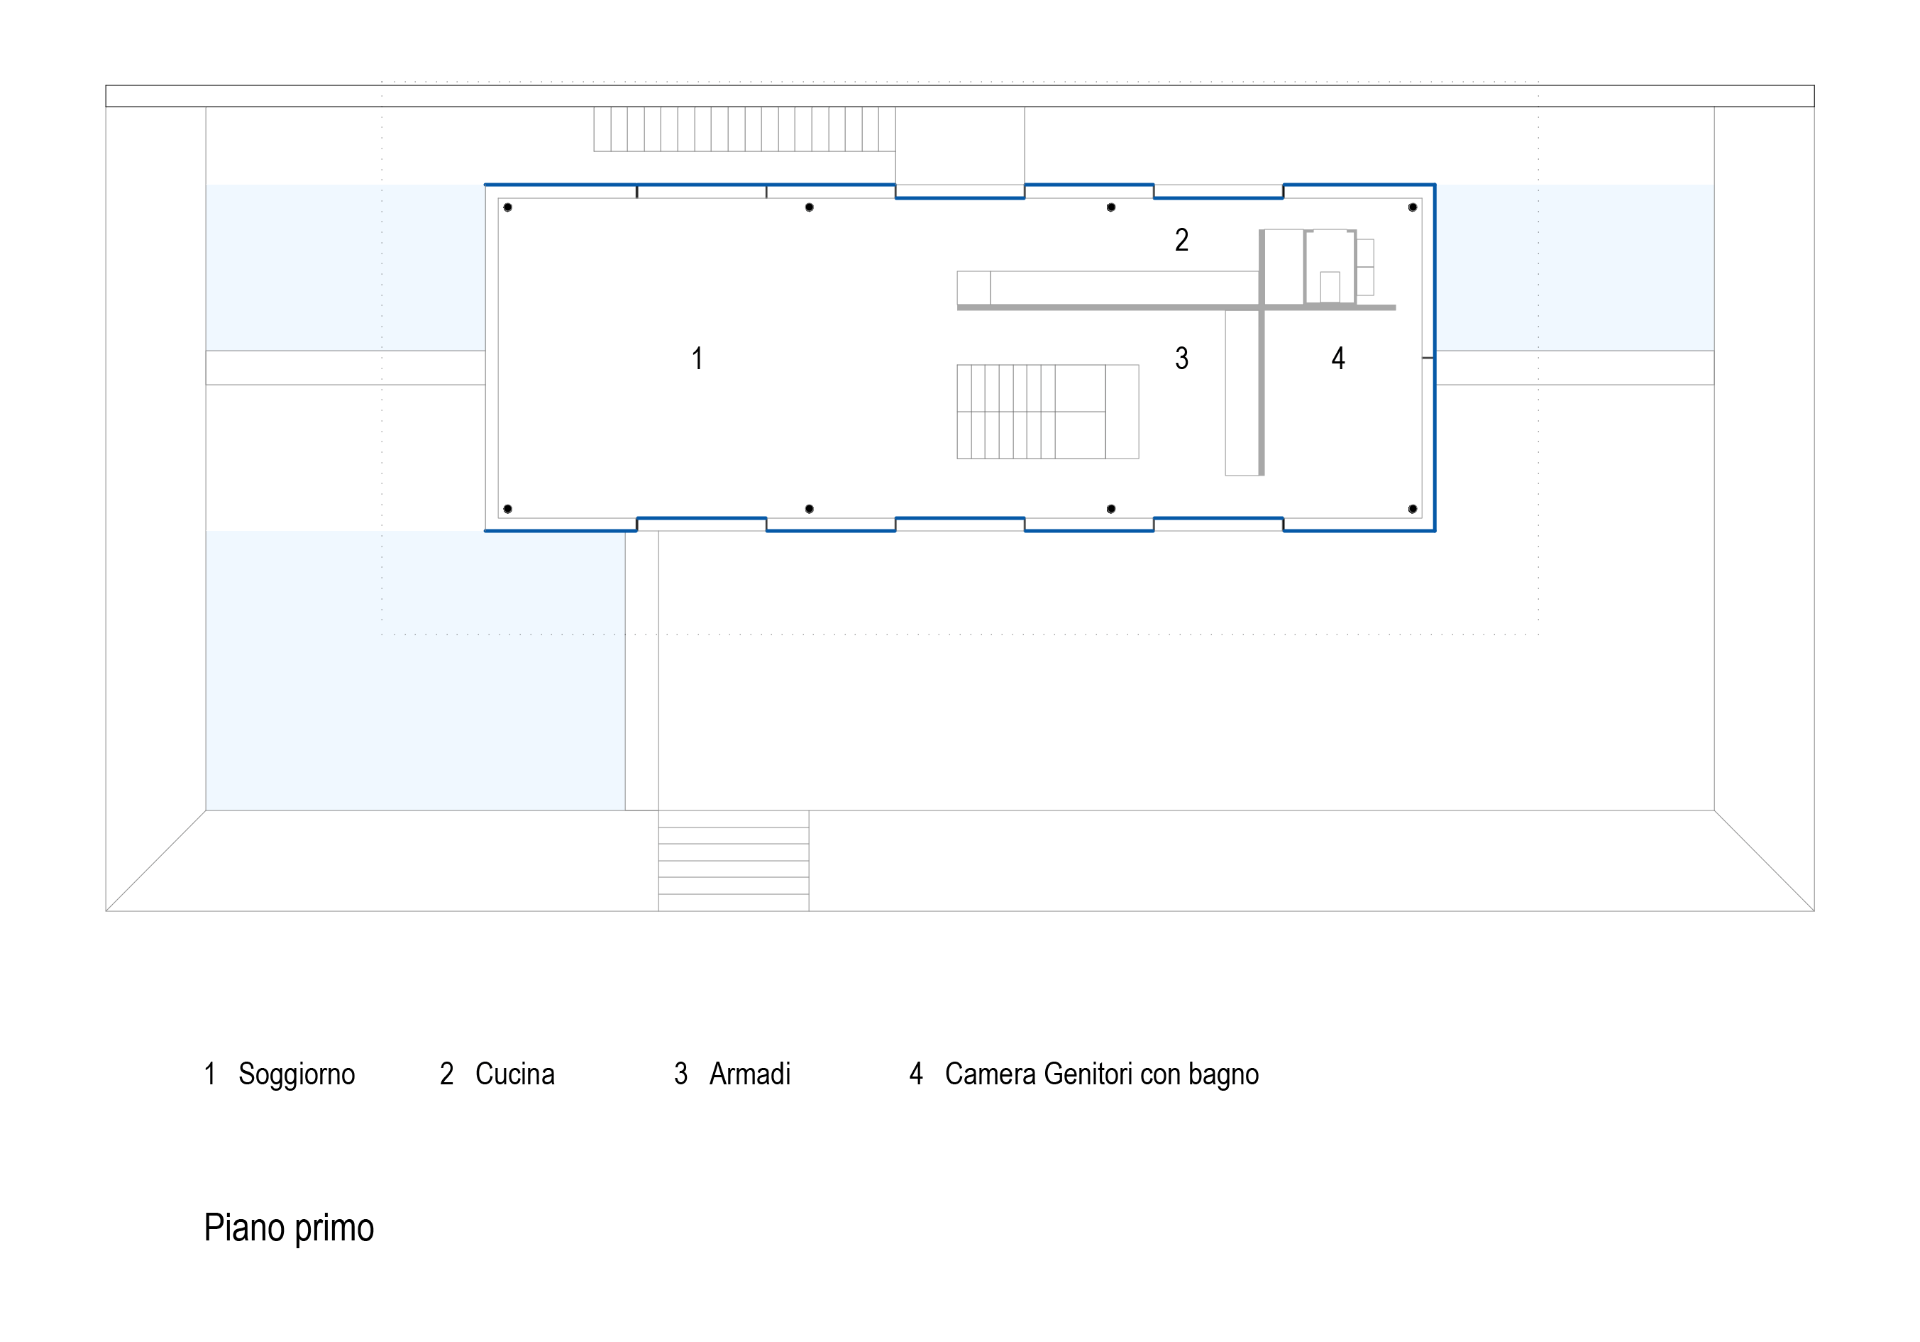Click 'Camera Genitori con bagno' legend text
The image size is (1920, 1342).
1101,1074
